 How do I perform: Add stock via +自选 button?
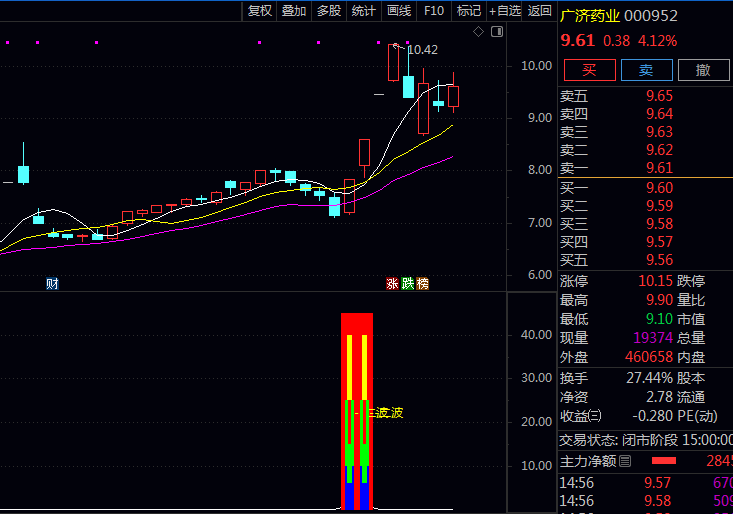(x=505, y=11)
